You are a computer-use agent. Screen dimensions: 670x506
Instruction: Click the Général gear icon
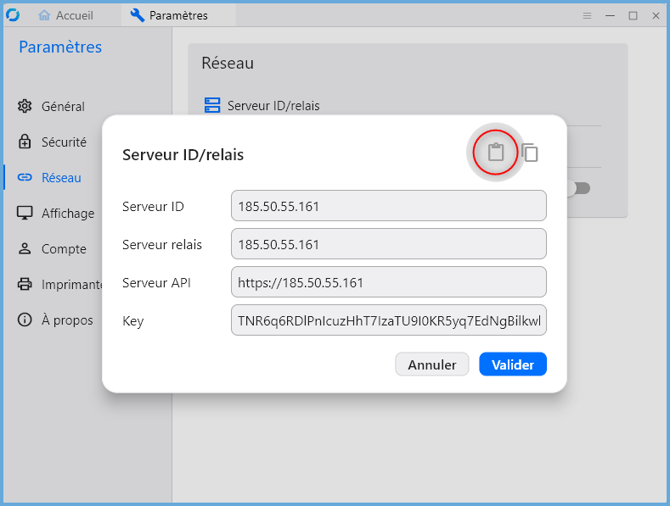[x=25, y=106]
